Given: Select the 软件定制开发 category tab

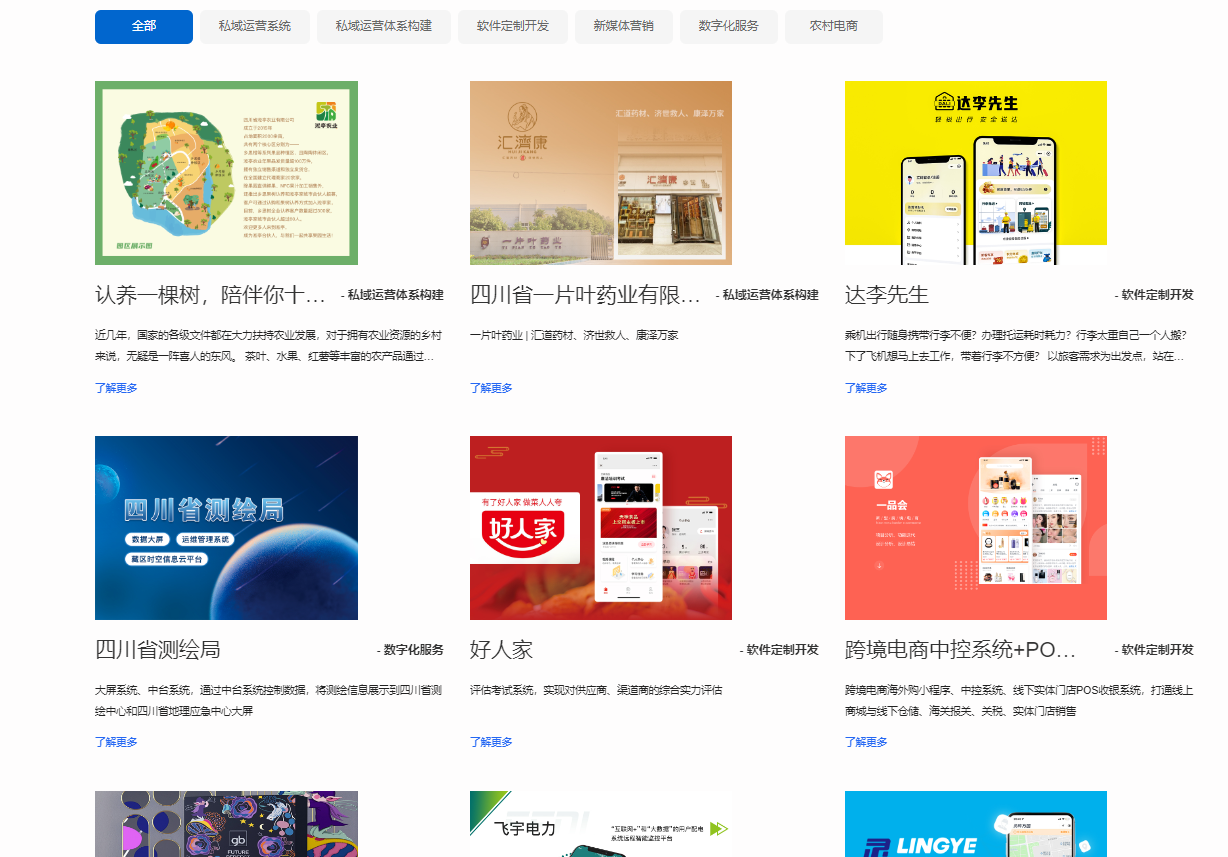Looking at the screenshot, I should pyautogui.click(x=512, y=27).
